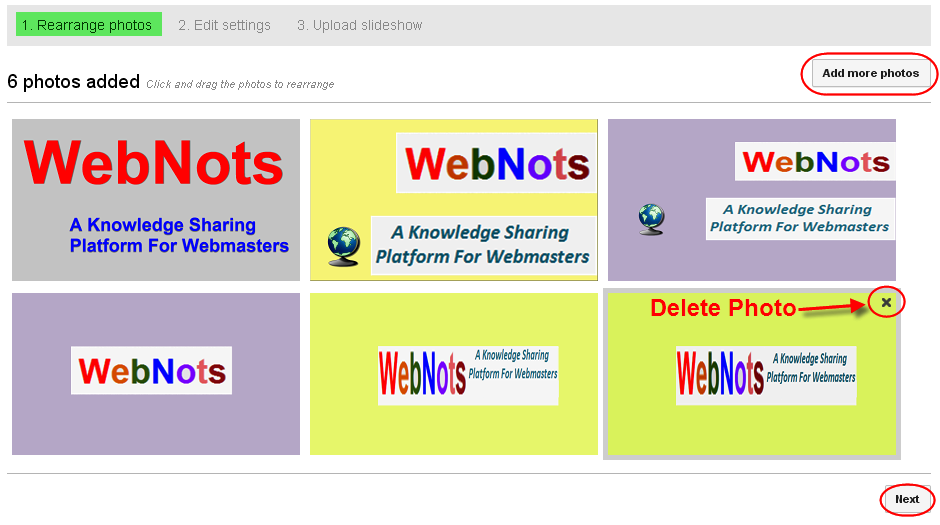
Task: Click the globe icon in the yellow photo
Action: tap(343, 247)
